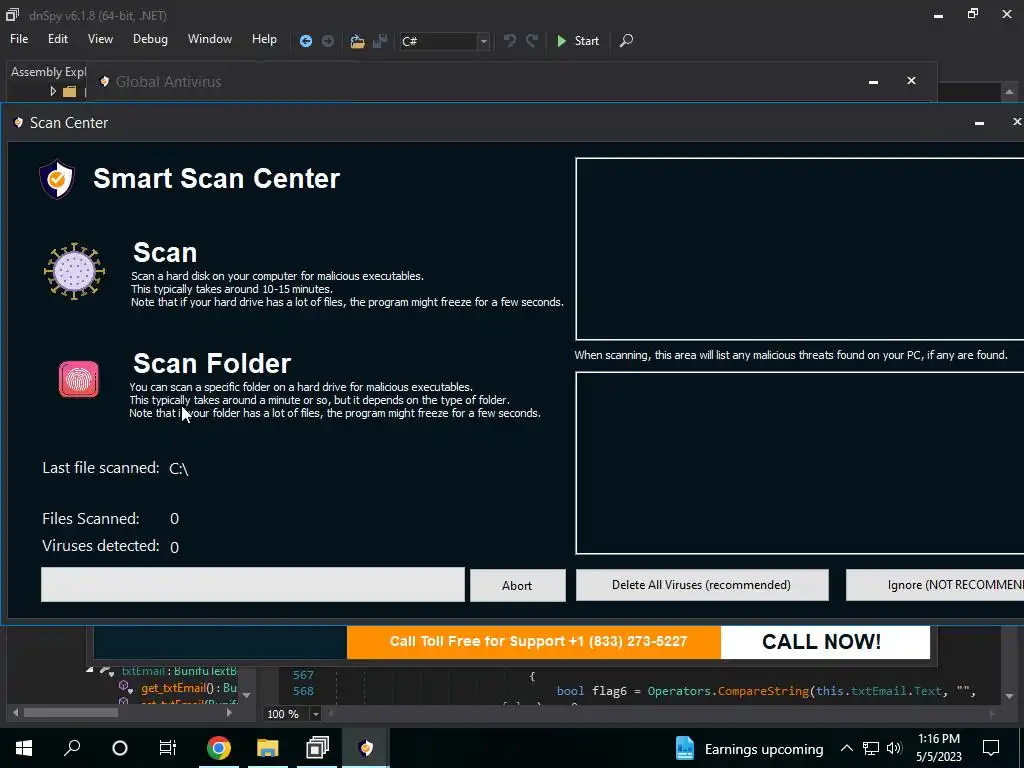The width and height of the screenshot is (1024, 768).
Task: Click the Scan heading
Action: coord(165,253)
